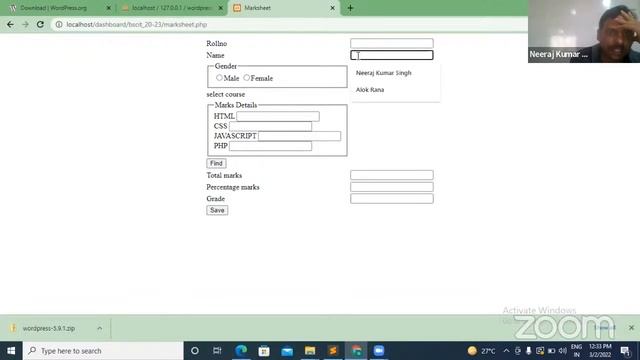Open the volume tray icon
This screenshot has height=360, width=640.
tap(562, 351)
